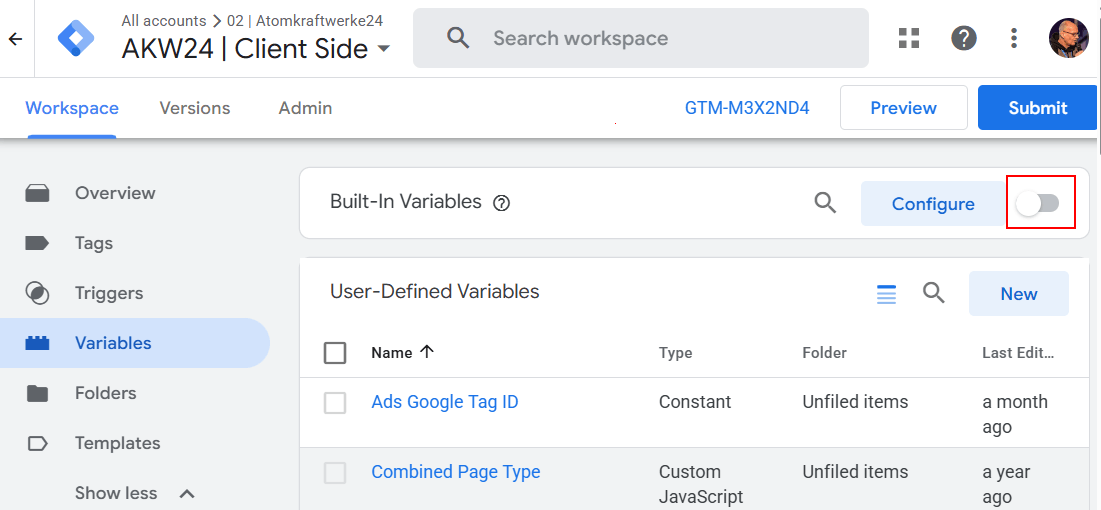Screen dimensions: 1101x510
Task: Click the search icon in Search workspace box
Action: (458, 38)
